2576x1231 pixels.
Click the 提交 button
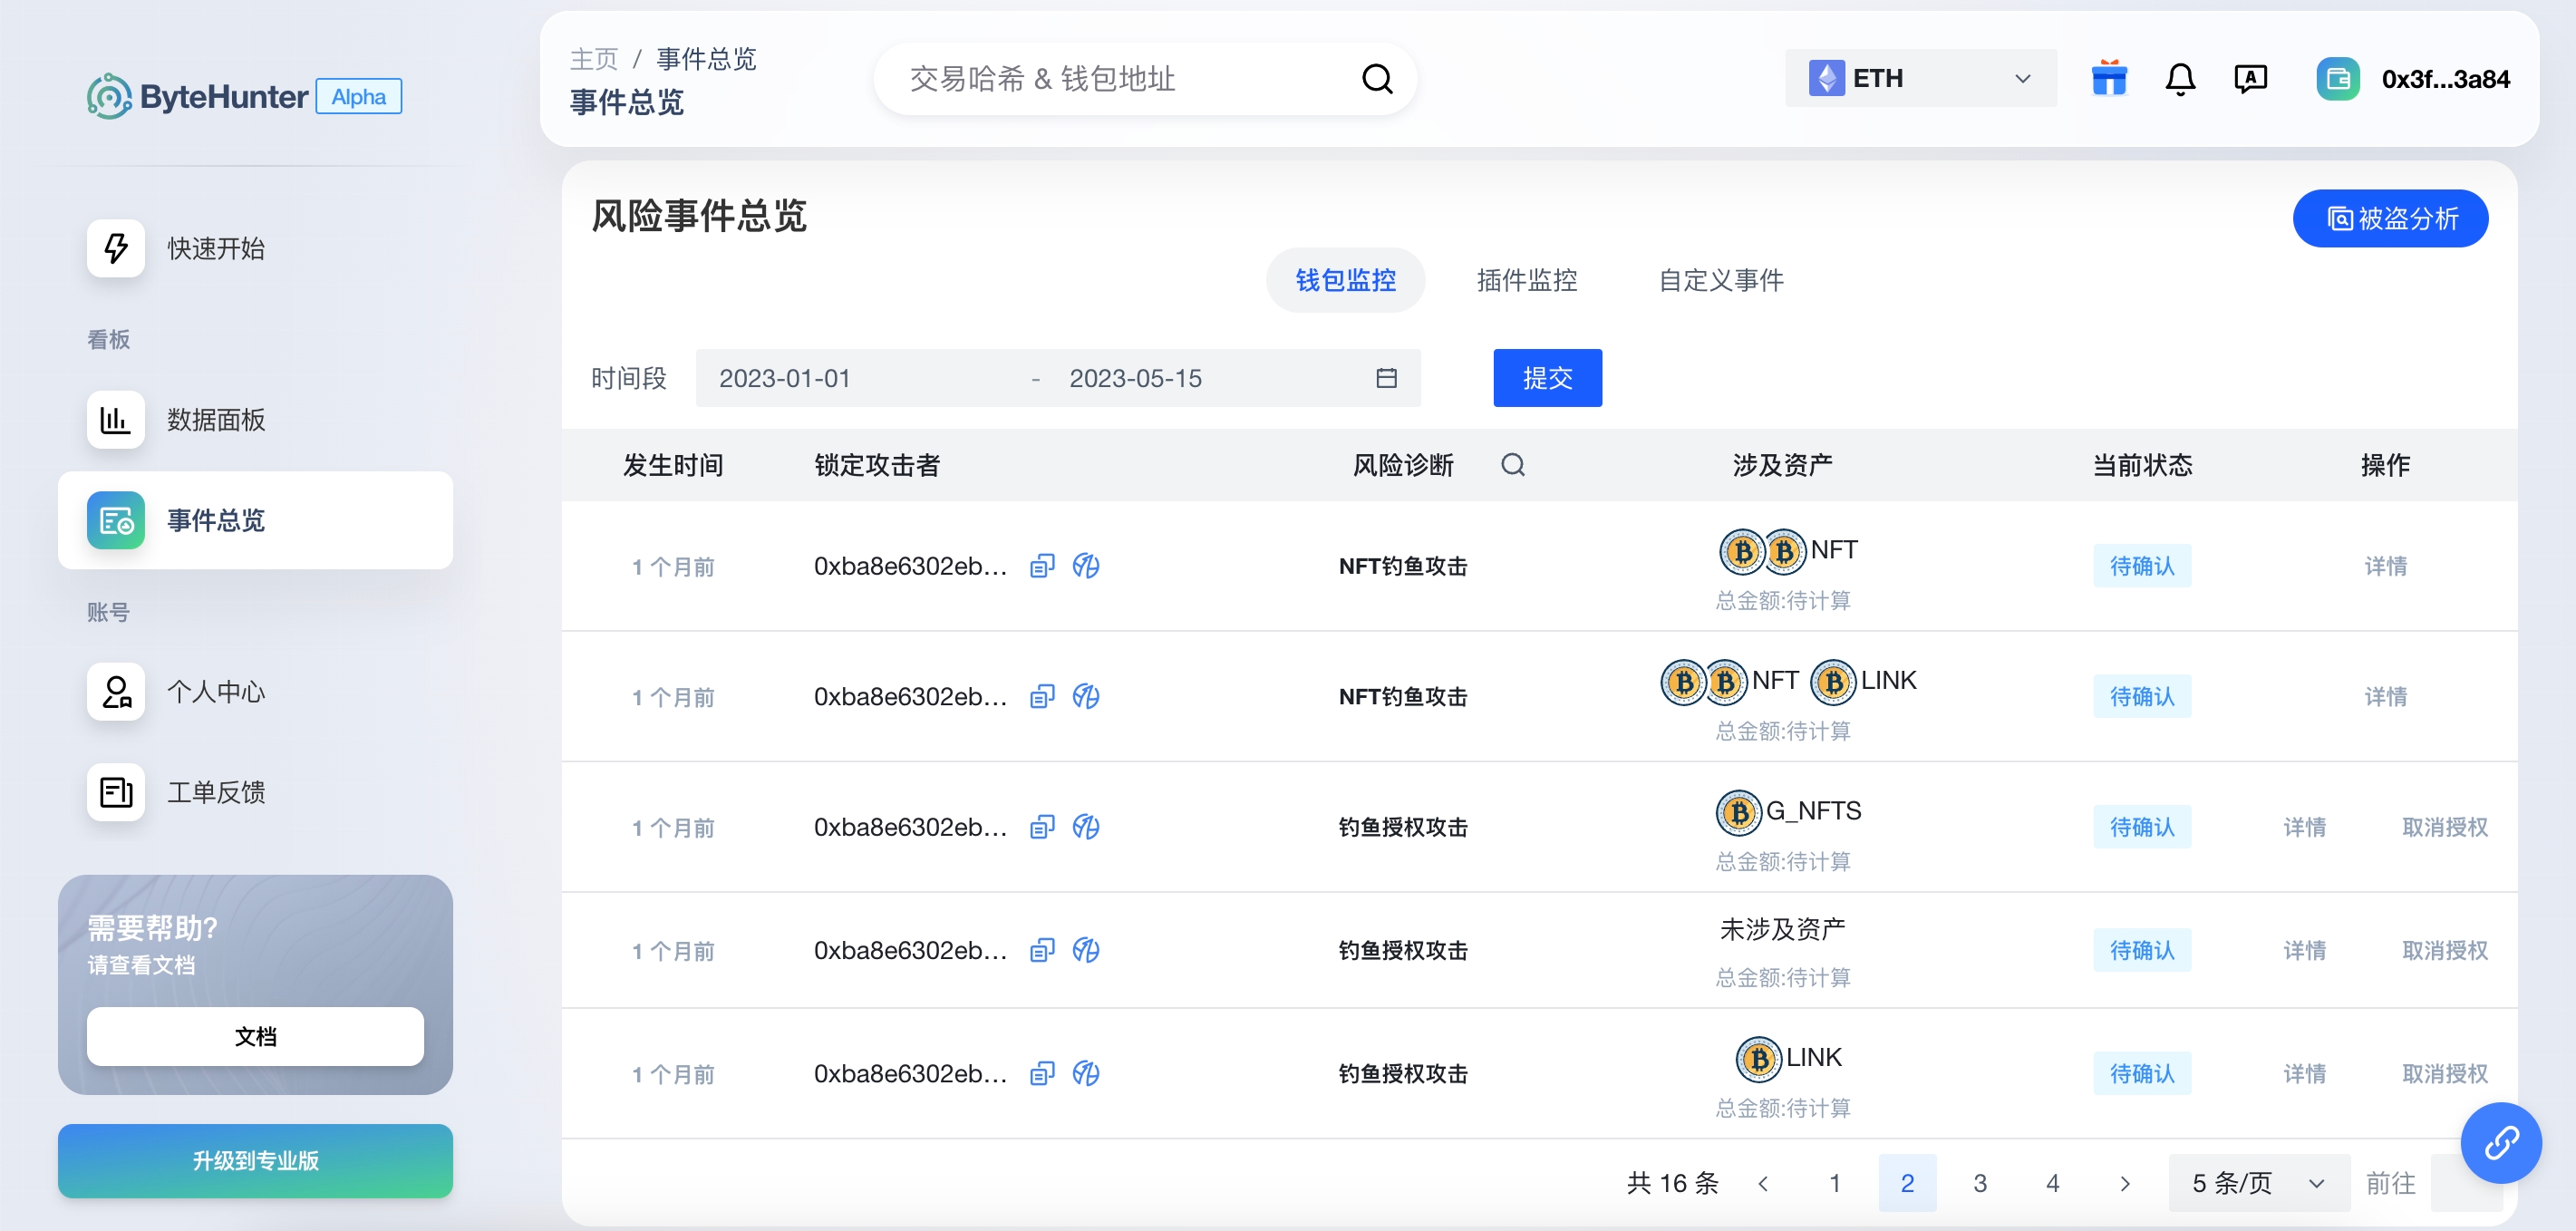click(x=1547, y=378)
